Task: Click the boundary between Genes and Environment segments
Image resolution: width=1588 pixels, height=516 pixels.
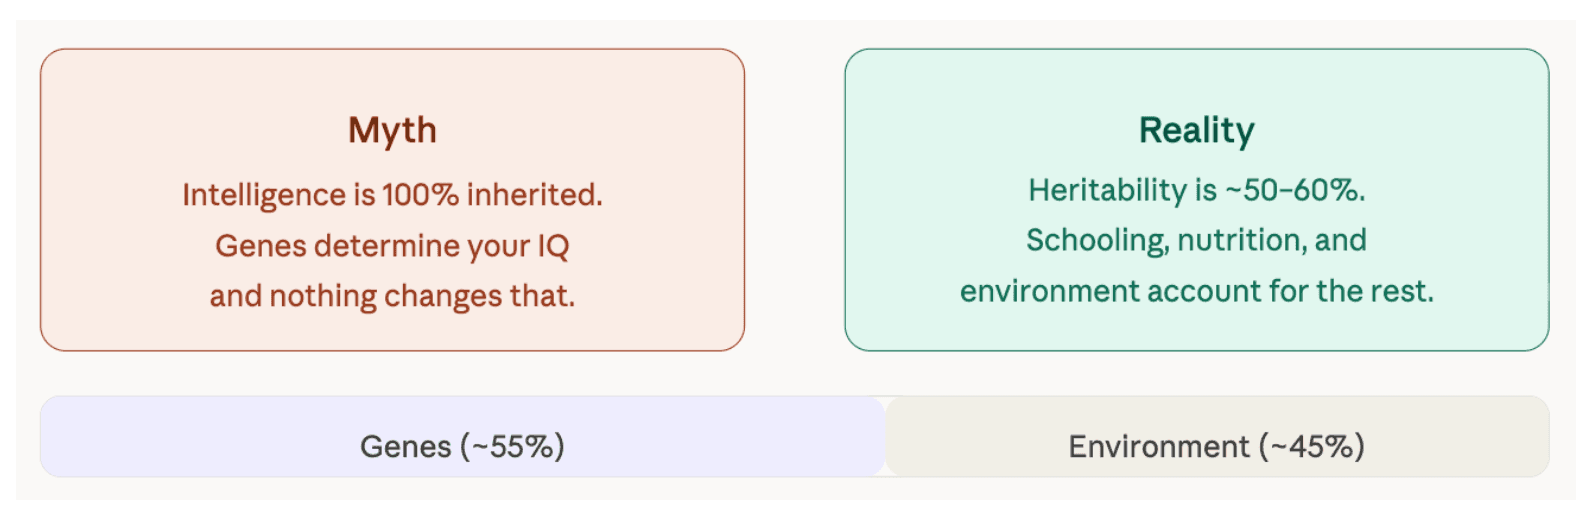Action: [x=885, y=437]
